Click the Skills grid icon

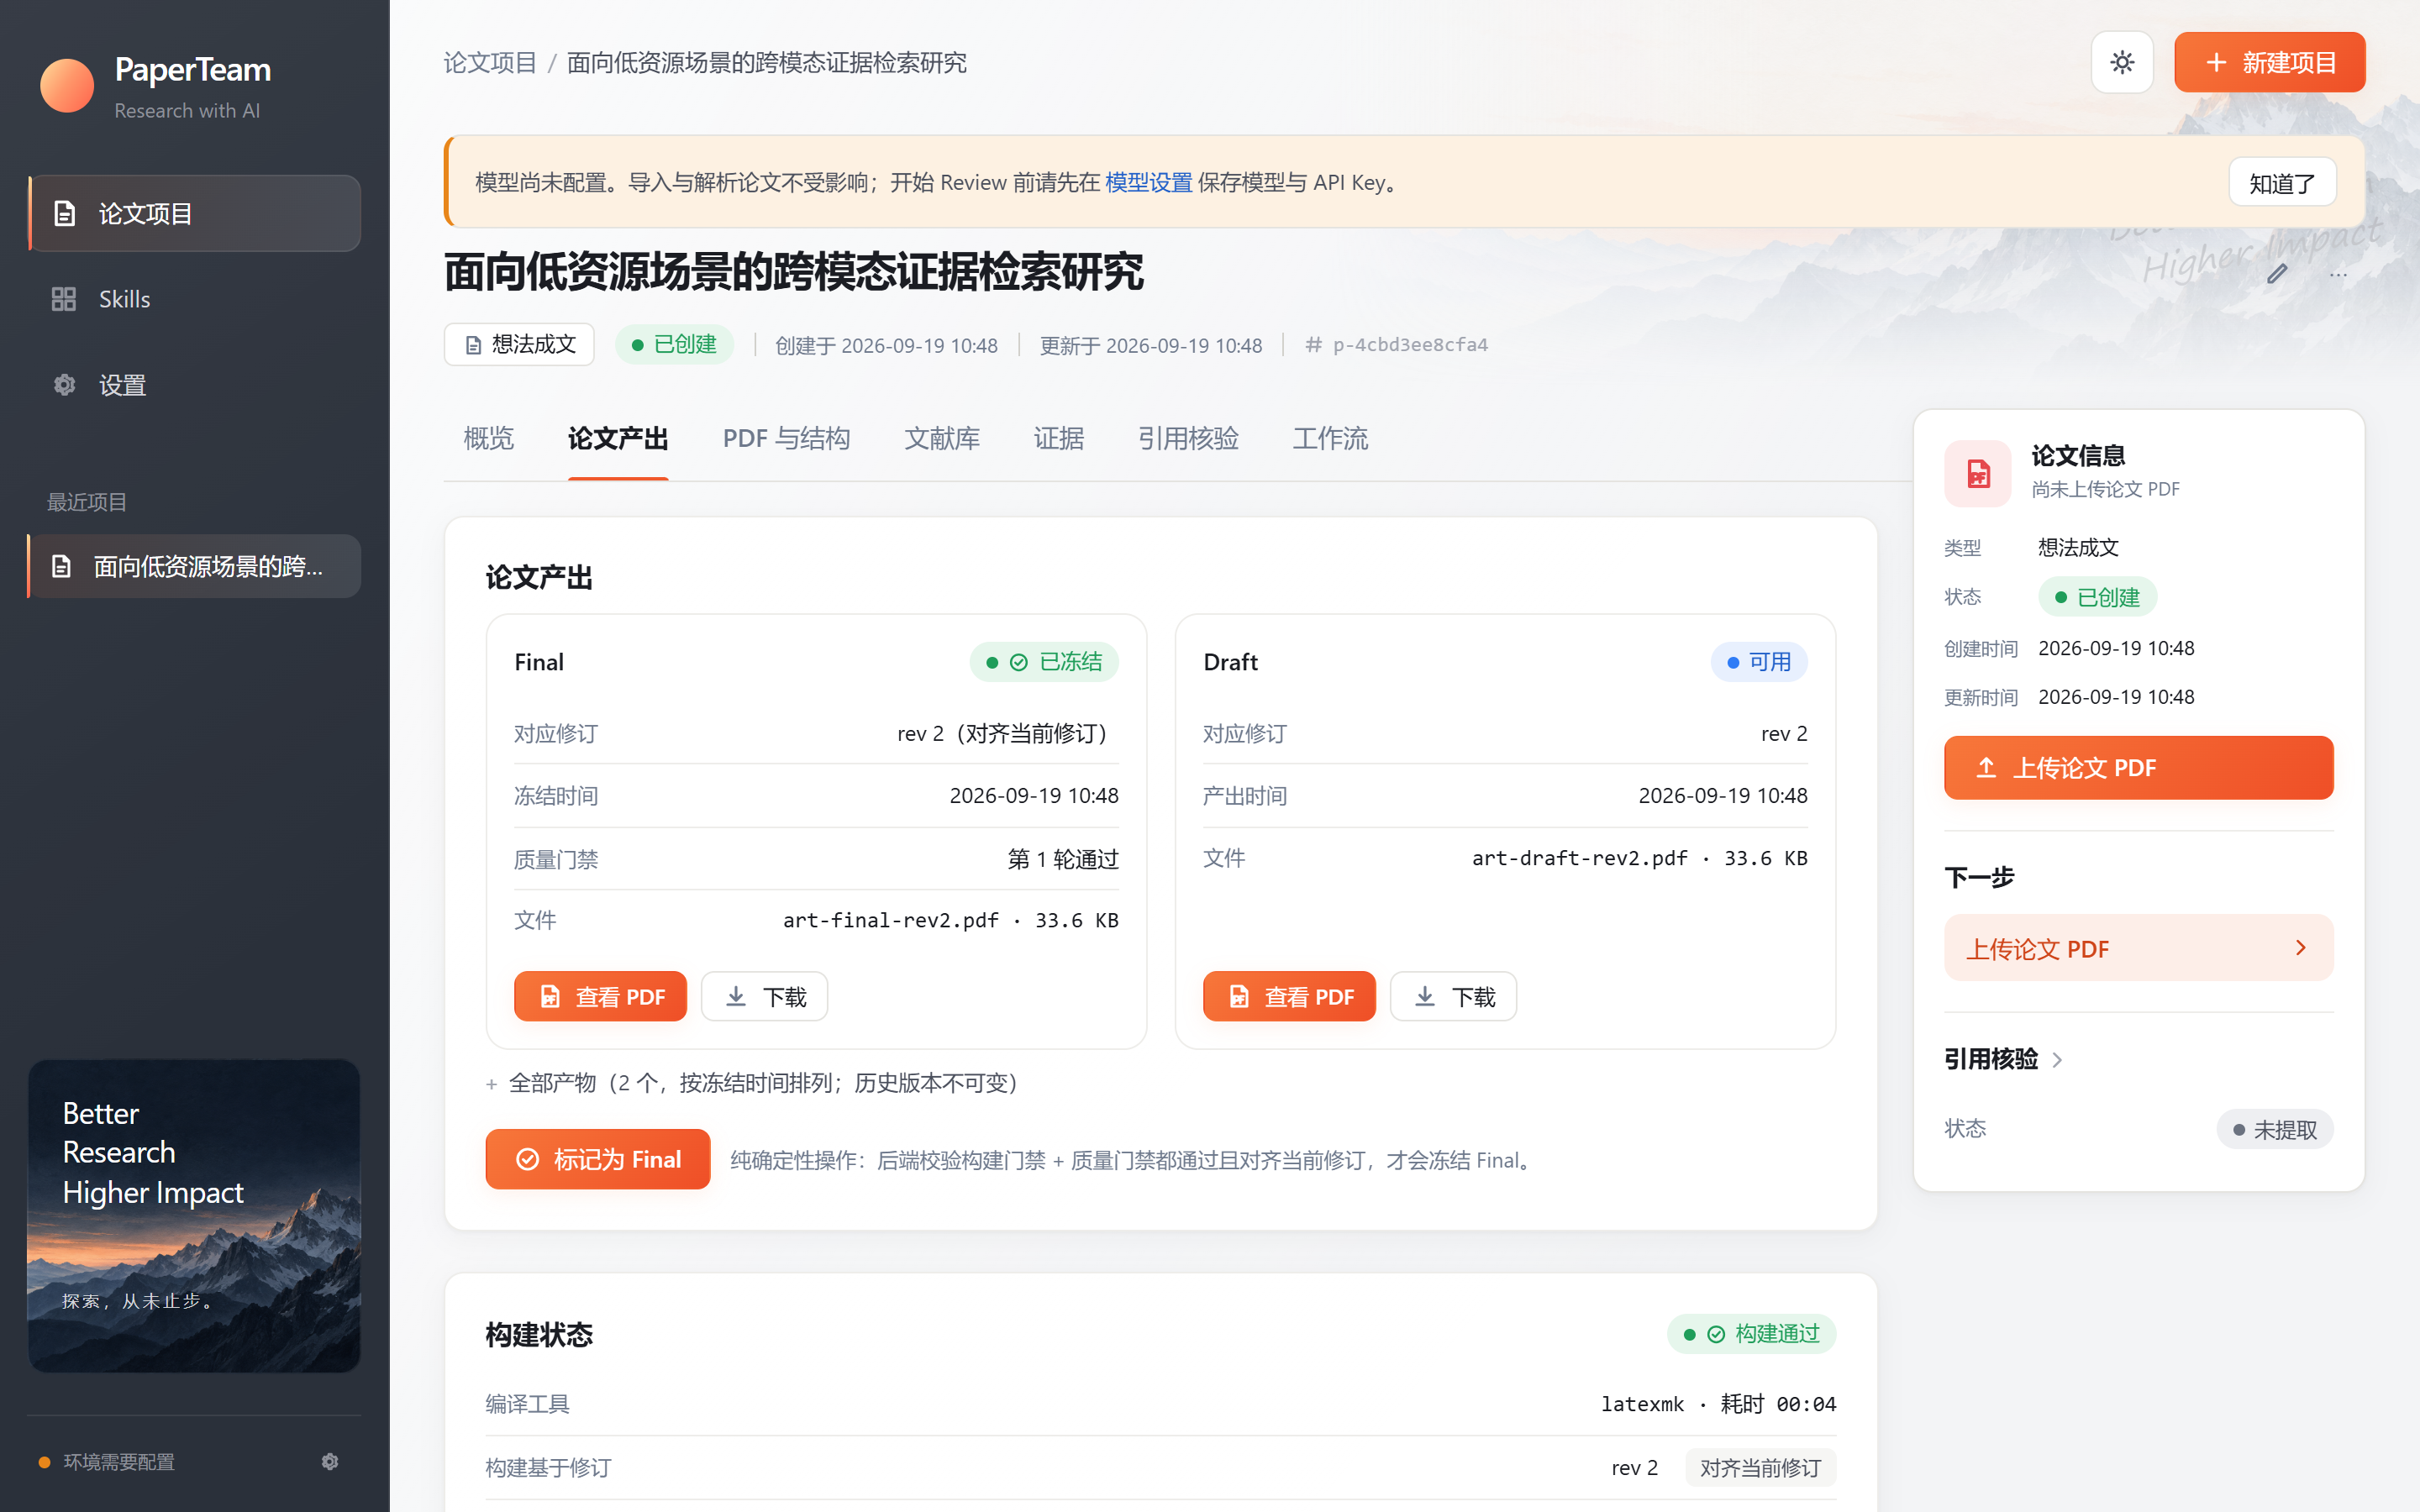64,299
